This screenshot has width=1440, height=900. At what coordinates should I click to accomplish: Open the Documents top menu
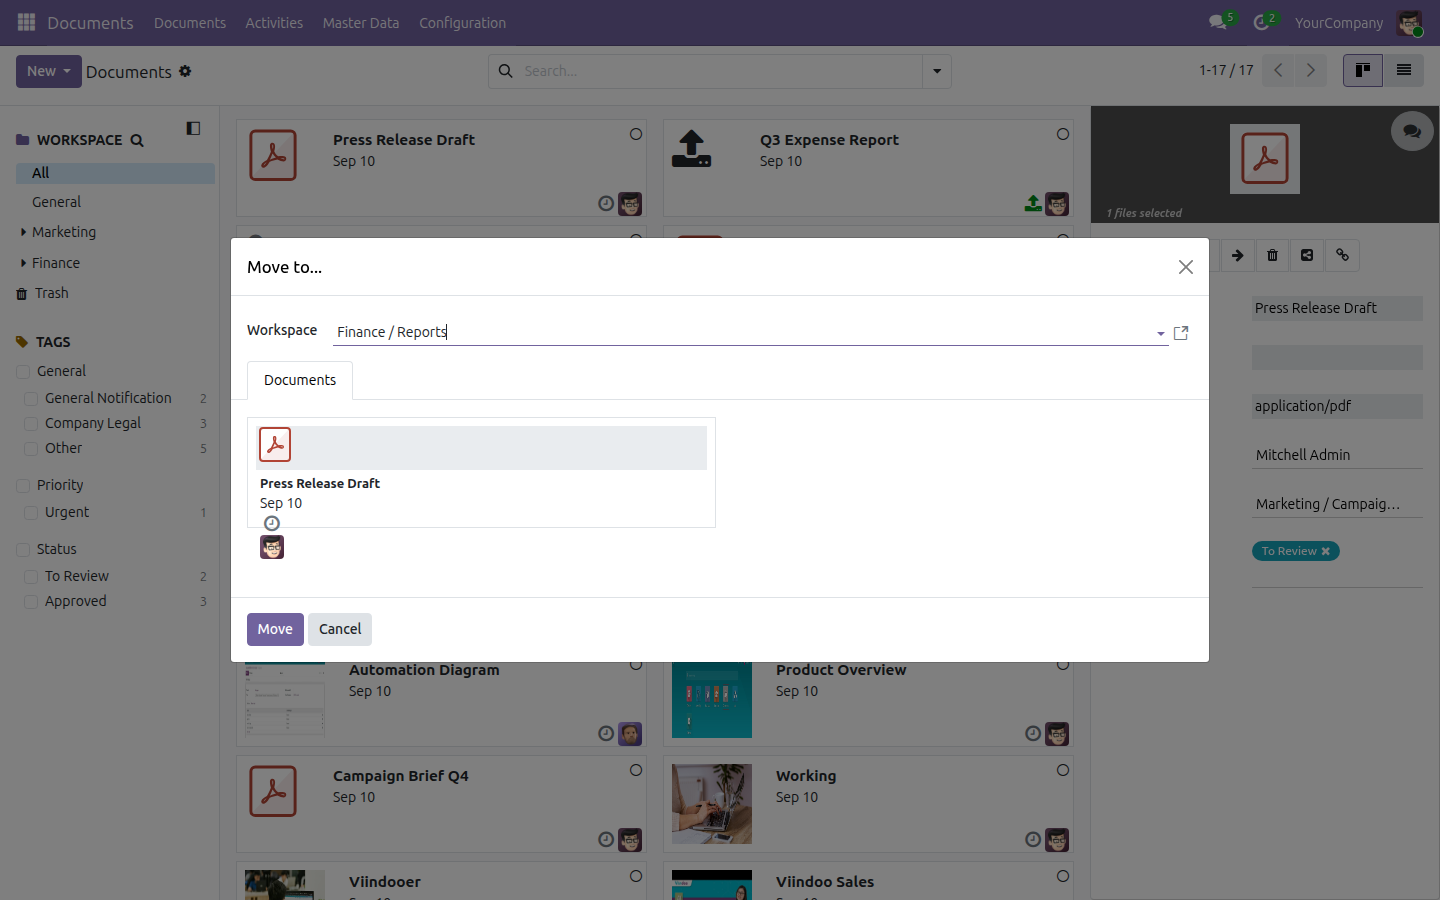pos(190,22)
